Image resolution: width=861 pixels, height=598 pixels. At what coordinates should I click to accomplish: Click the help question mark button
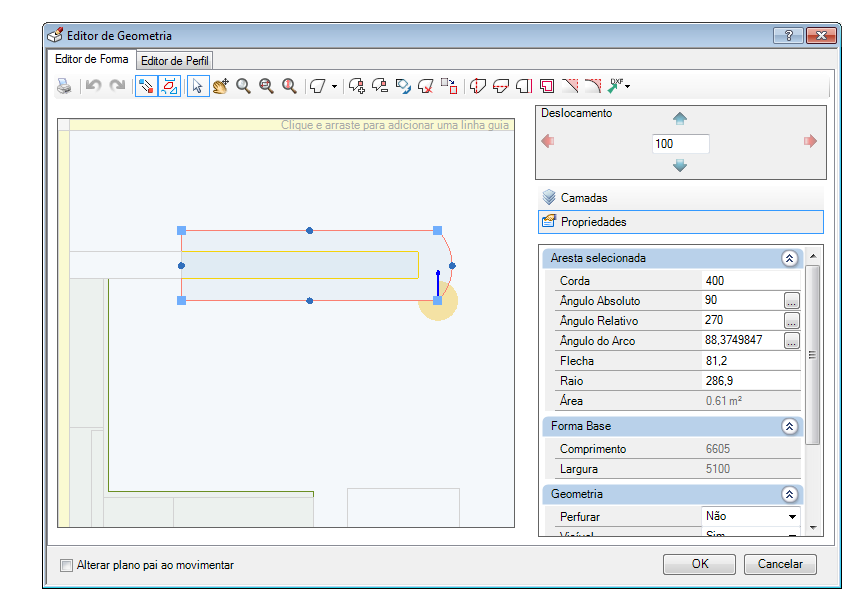[789, 36]
